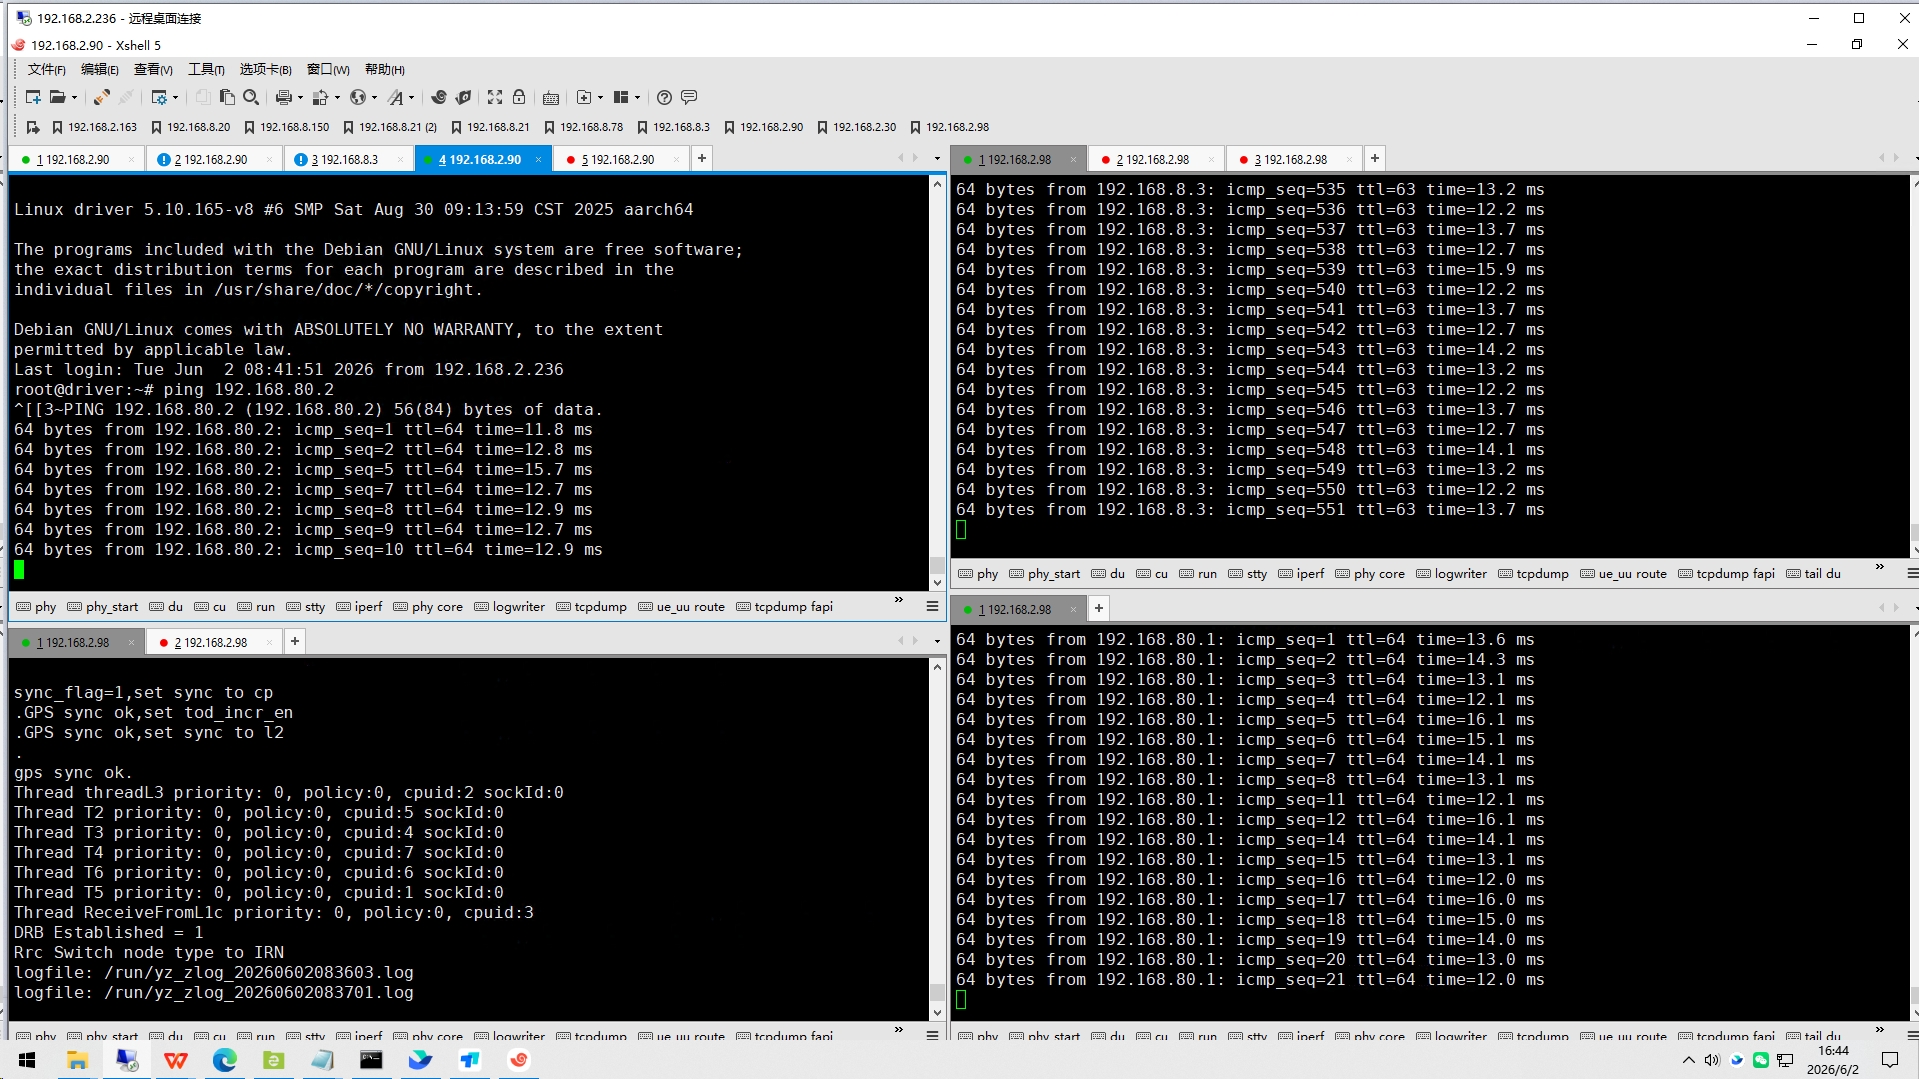Image resolution: width=1919 pixels, height=1079 pixels.
Task: Click the Font letter A icon
Action: (x=396, y=97)
